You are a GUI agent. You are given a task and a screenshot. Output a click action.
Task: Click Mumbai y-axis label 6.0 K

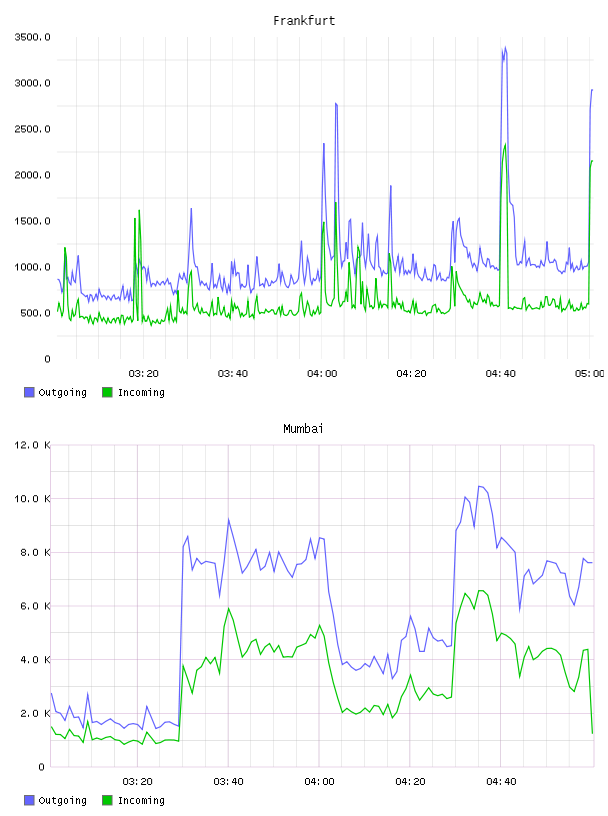(35, 606)
